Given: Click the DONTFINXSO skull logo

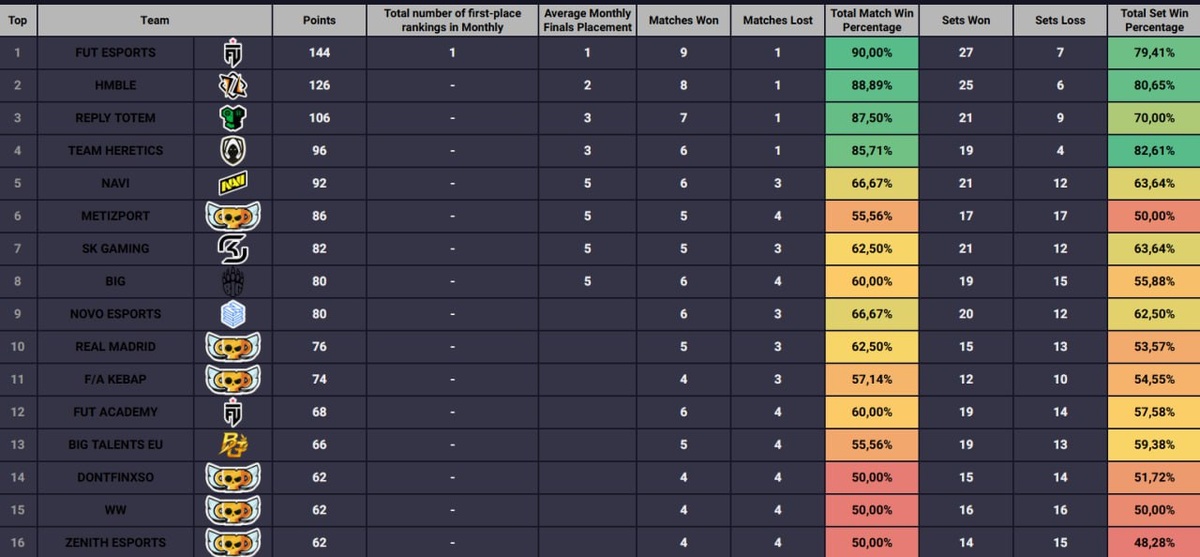Looking at the screenshot, I should tap(232, 477).
